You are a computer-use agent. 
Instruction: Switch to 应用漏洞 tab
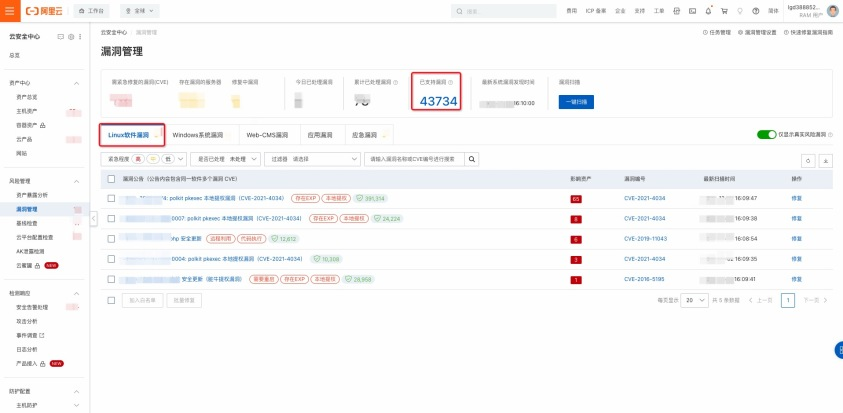[320, 135]
